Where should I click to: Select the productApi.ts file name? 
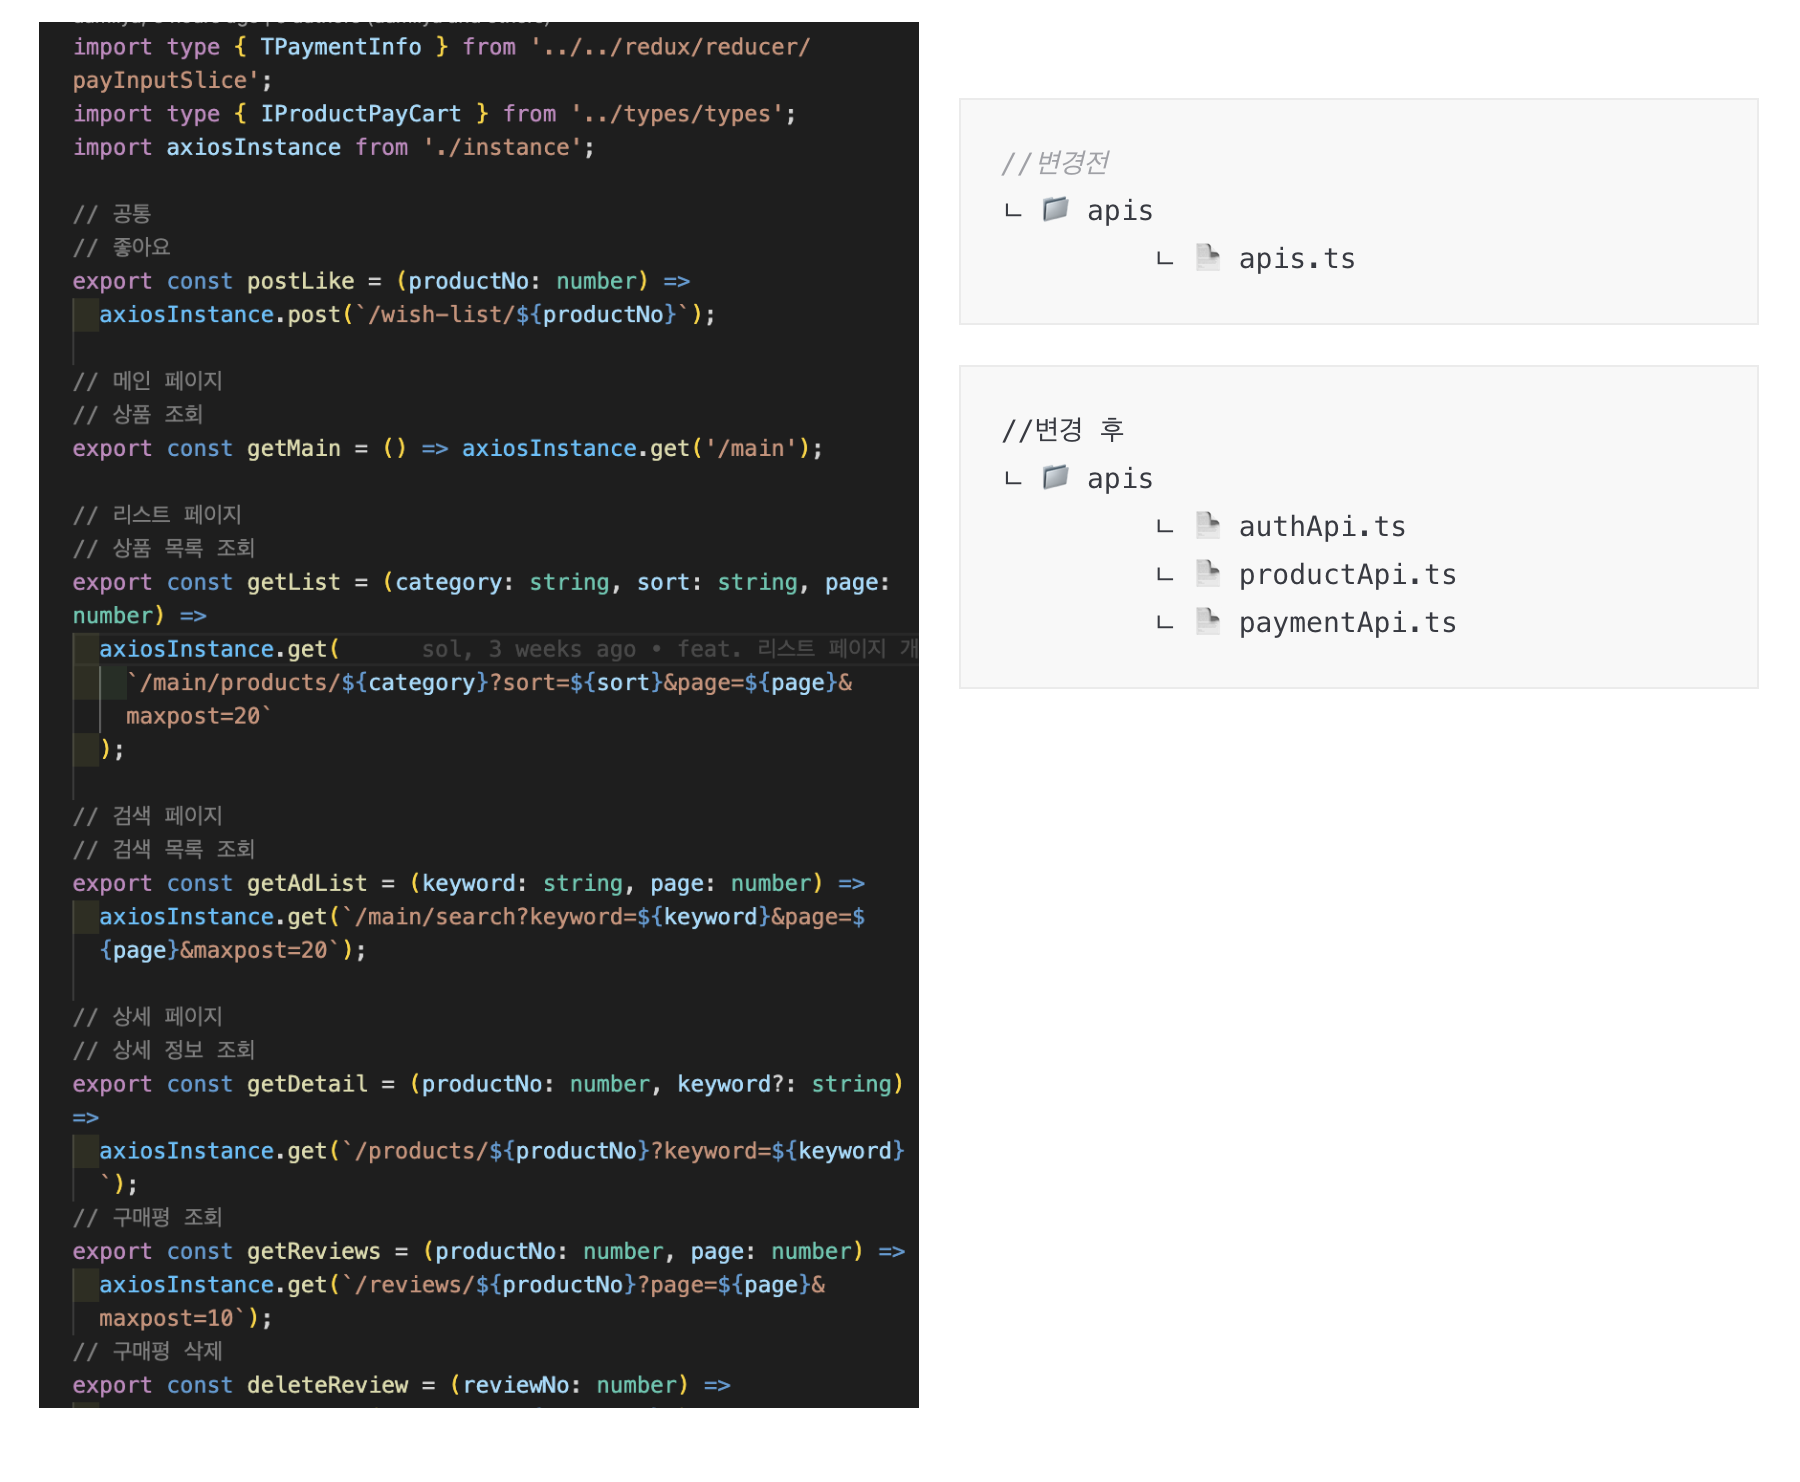pyautogui.click(x=1347, y=575)
